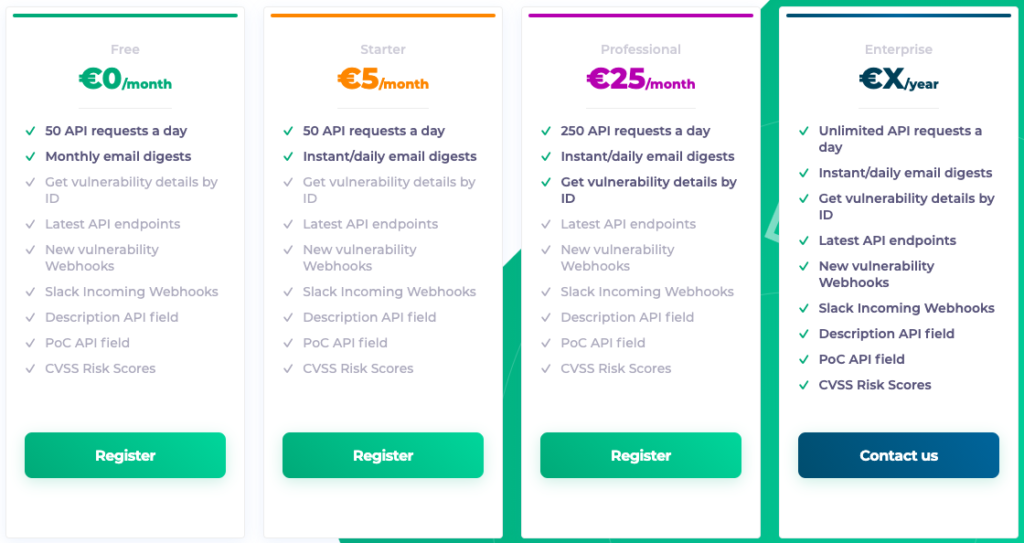Click the Latest API endpoints feature in Enterprise
The height and width of the screenshot is (543, 1024).
click(888, 240)
